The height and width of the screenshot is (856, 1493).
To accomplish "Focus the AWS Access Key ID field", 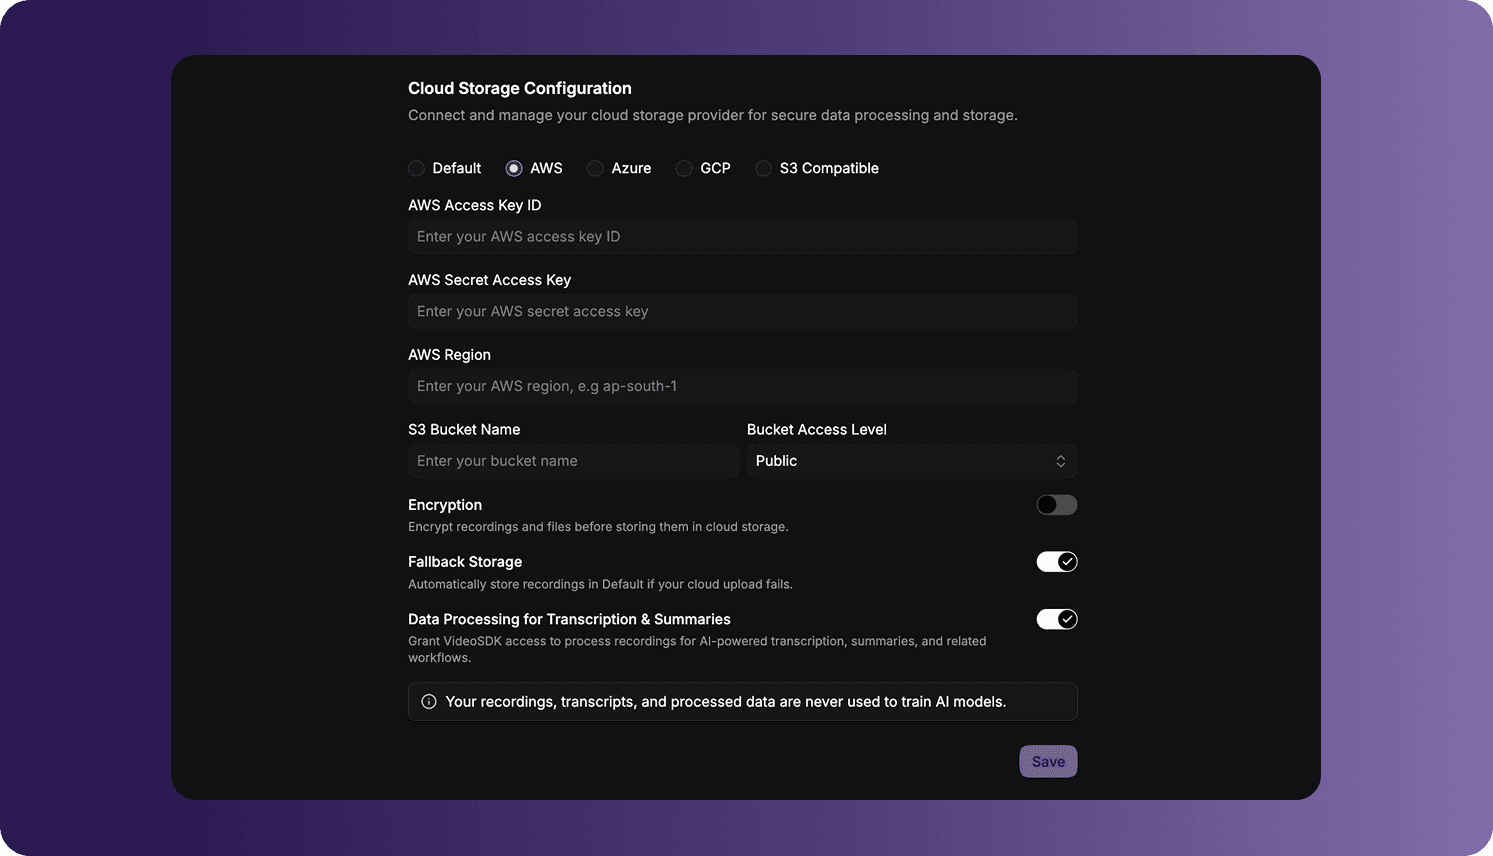I will [743, 237].
